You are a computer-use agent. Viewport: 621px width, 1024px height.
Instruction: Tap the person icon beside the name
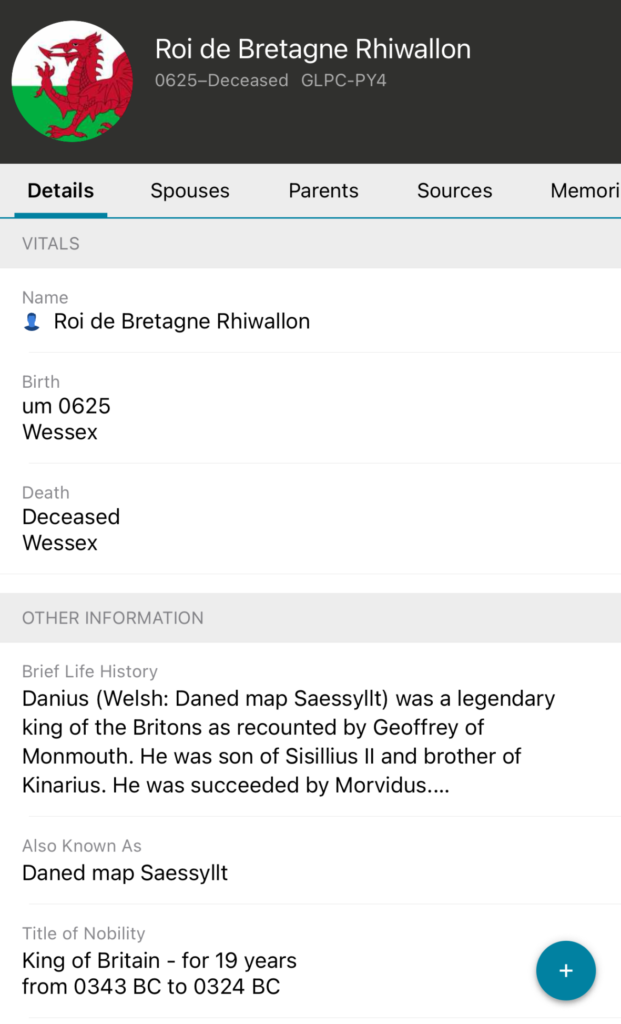pyautogui.click(x=32, y=322)
